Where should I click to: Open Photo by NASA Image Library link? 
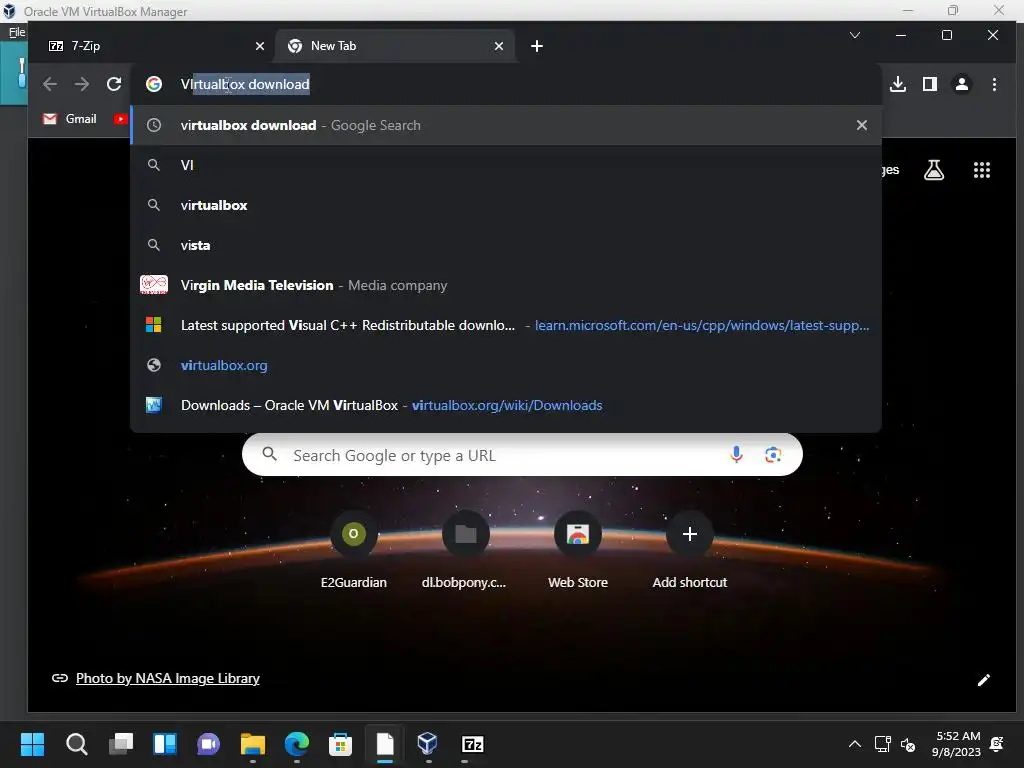167,679
